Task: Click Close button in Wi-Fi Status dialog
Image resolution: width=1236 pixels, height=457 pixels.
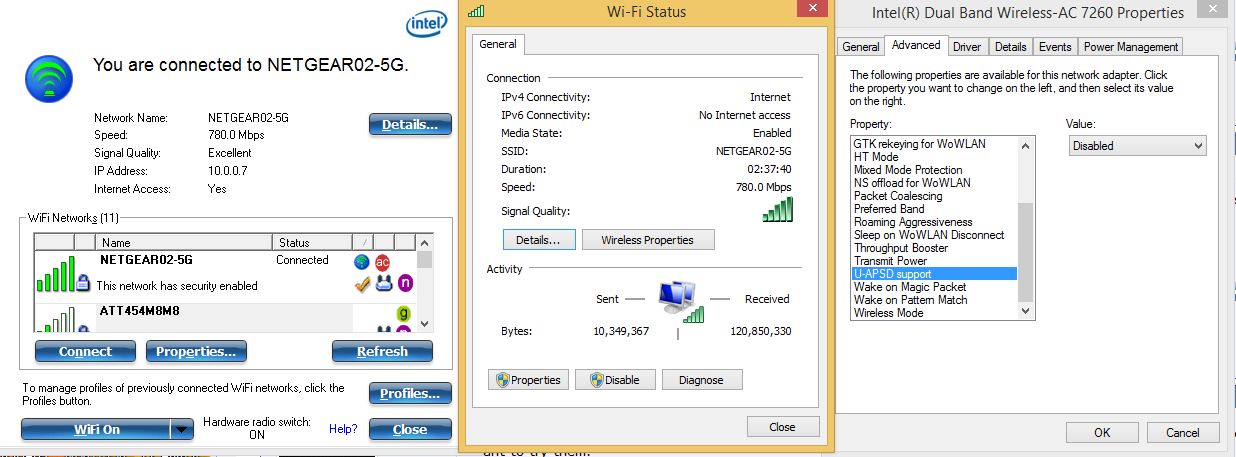Action: point(783,426)
